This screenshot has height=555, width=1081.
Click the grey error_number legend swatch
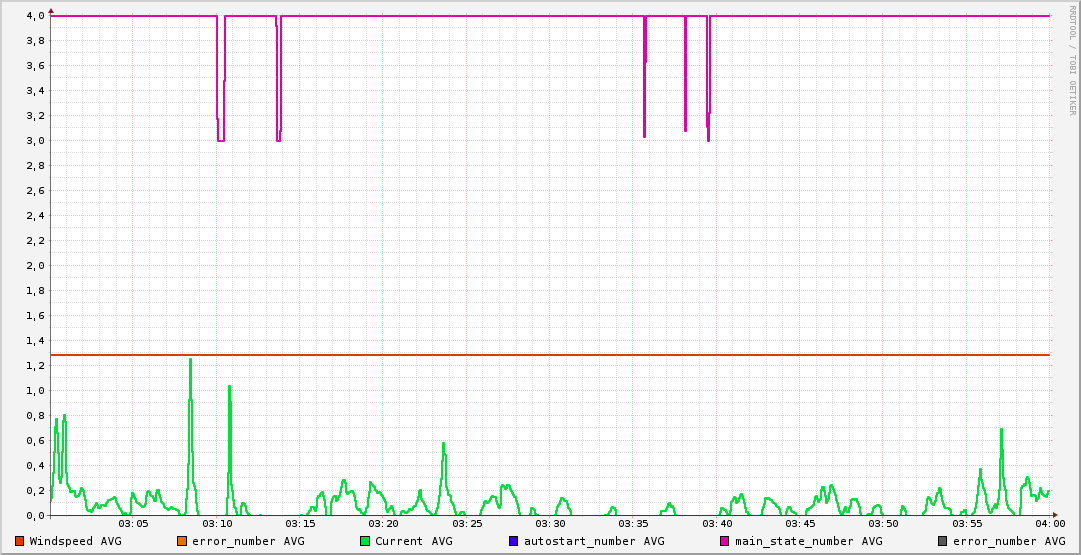(x=943, y=541)
